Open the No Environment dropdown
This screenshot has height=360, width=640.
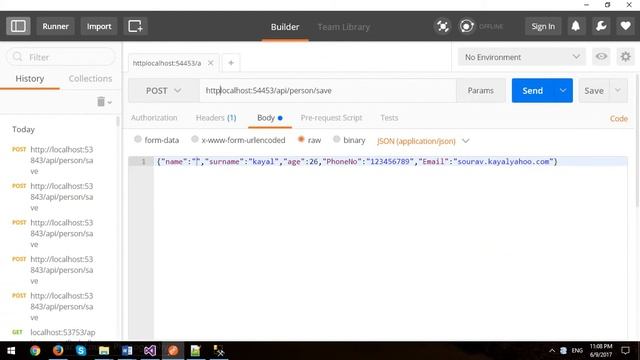click(x=522, y=57)
